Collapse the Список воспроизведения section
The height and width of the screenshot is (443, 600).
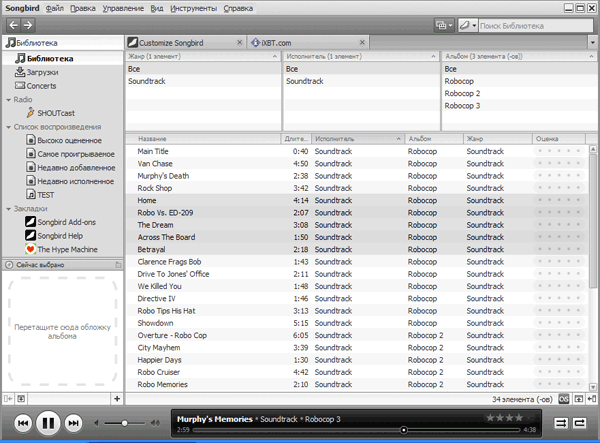8,127
